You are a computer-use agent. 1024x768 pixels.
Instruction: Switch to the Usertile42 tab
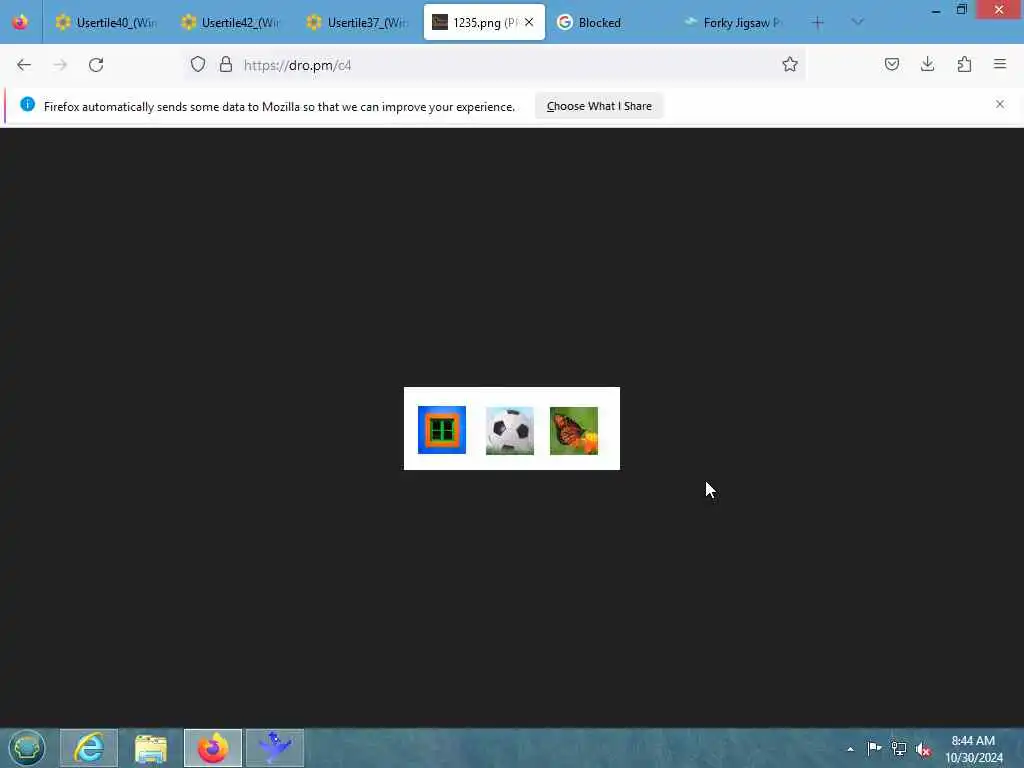[232, 22]
